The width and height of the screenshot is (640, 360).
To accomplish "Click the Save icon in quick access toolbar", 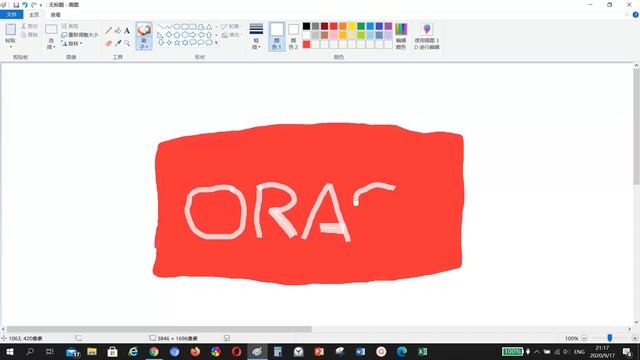I will pos(16,5).
